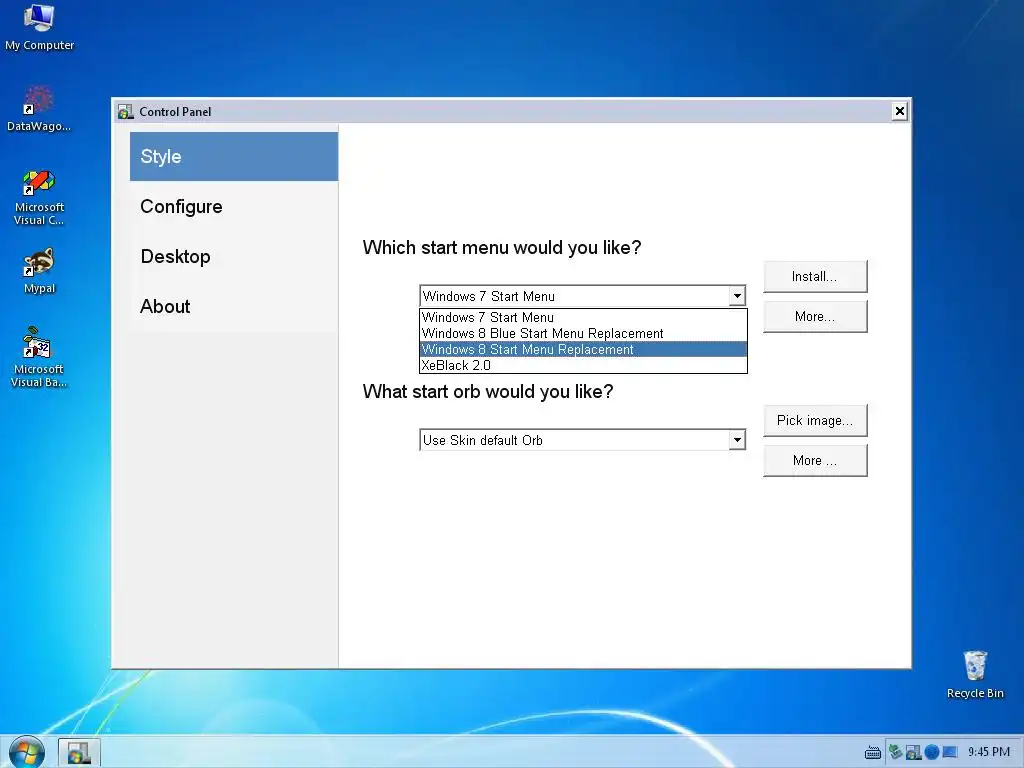Click the Pick image... button
This screenshot has height=768, width=1024.
814,420
